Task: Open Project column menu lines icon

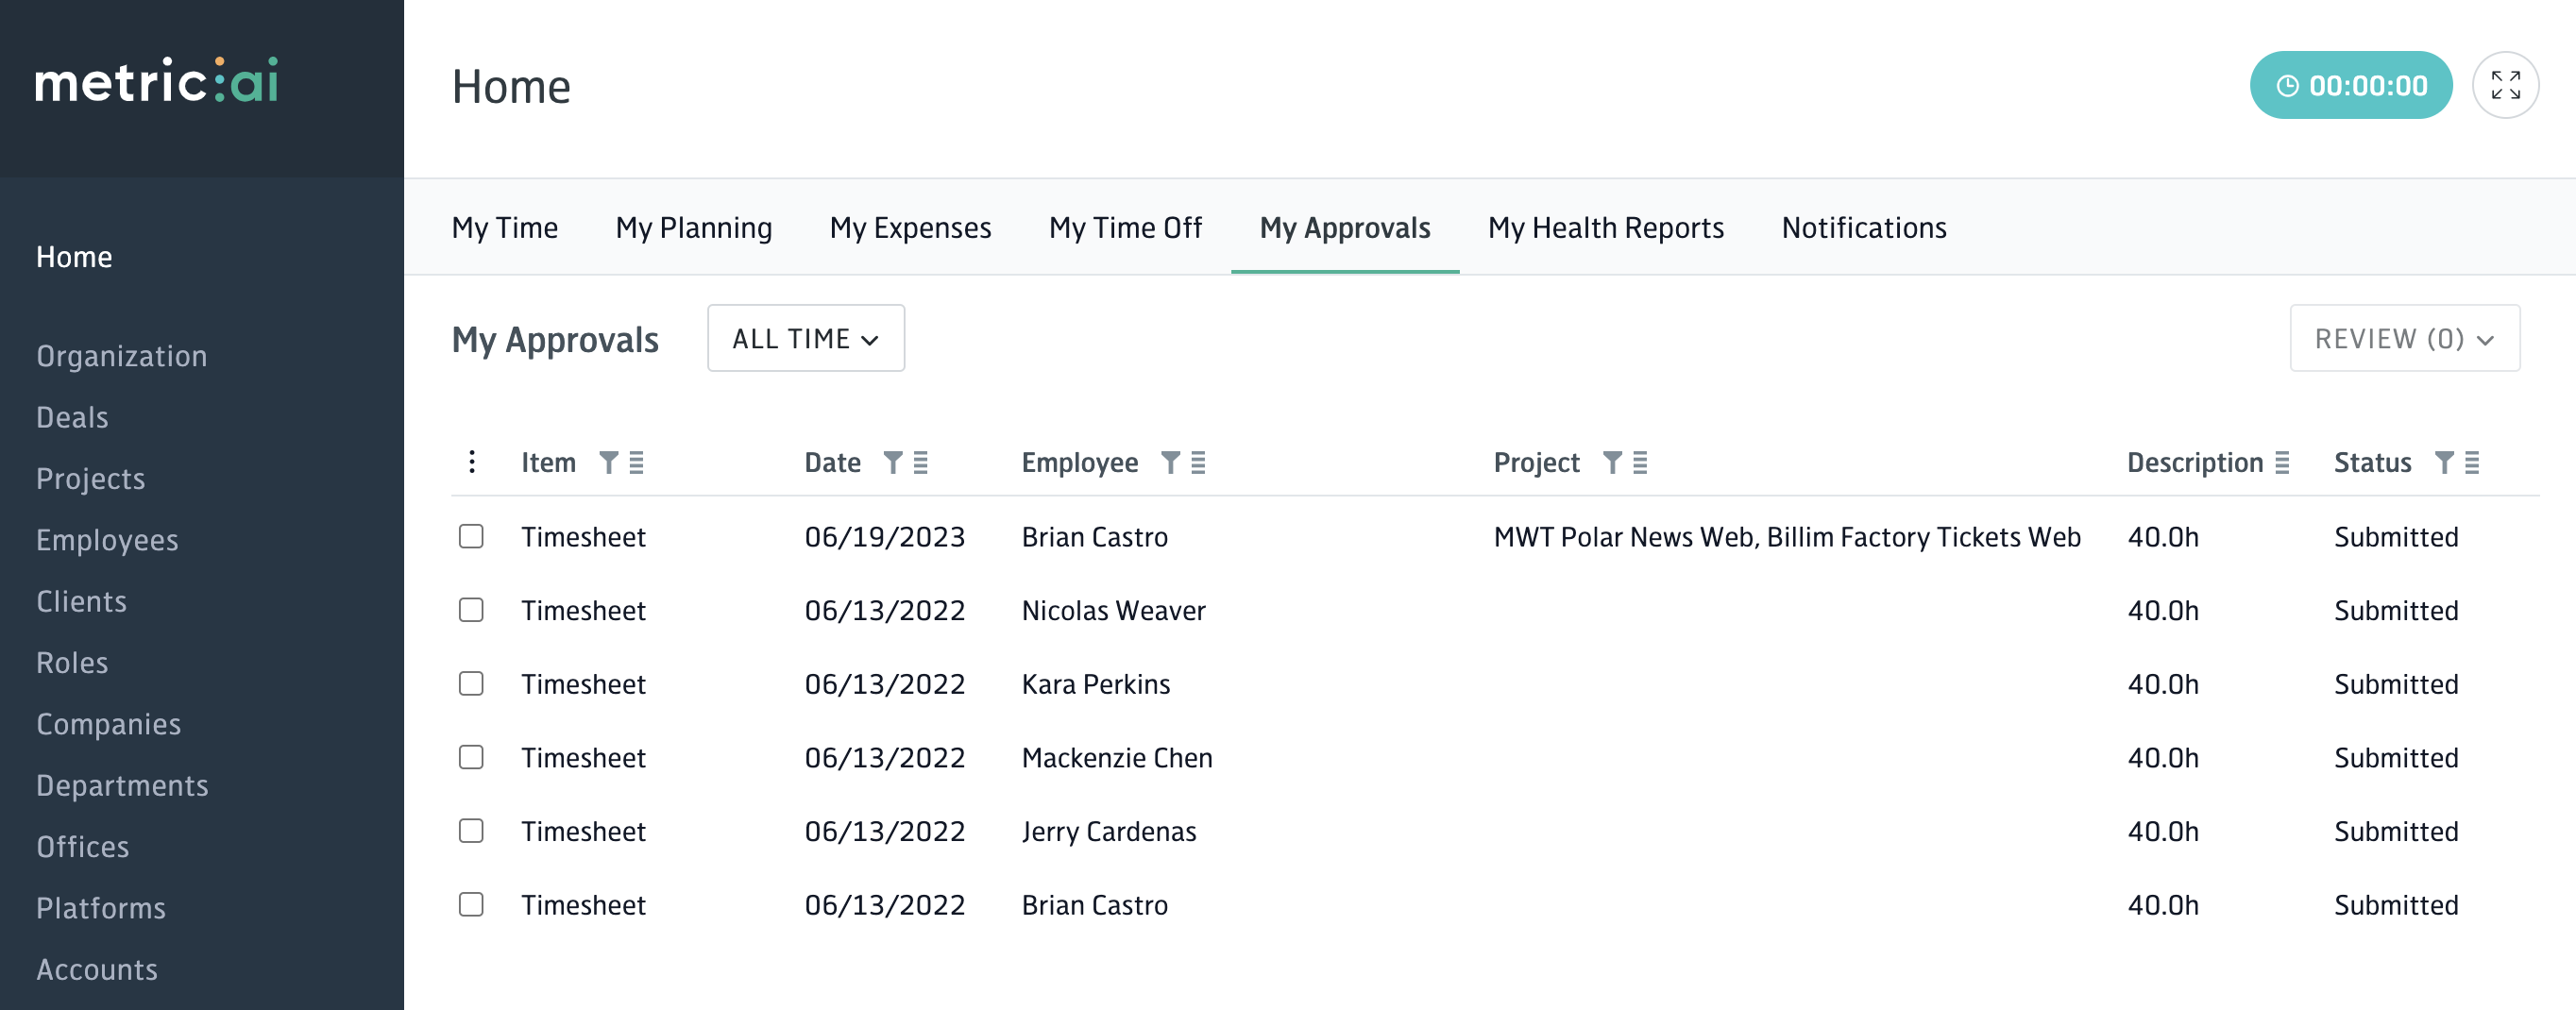Action: [1640, 462]
